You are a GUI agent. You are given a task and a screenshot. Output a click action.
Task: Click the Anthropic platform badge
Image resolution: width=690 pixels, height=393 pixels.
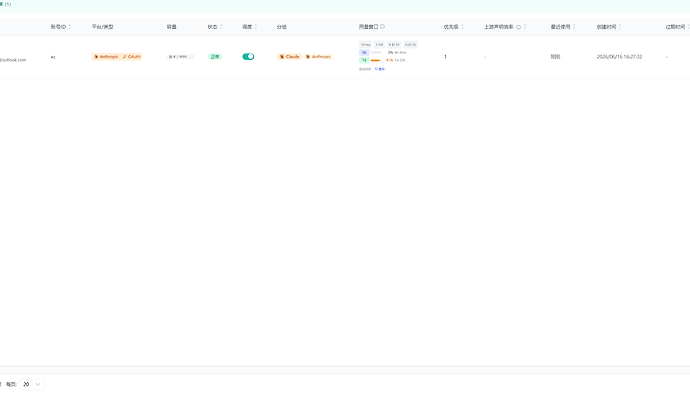coord(106,56)
